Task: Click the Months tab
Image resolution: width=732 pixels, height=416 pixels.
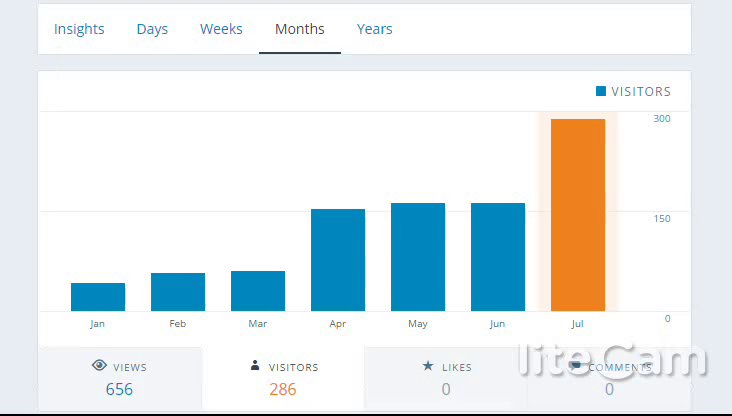Action: [x=300, y=29]
